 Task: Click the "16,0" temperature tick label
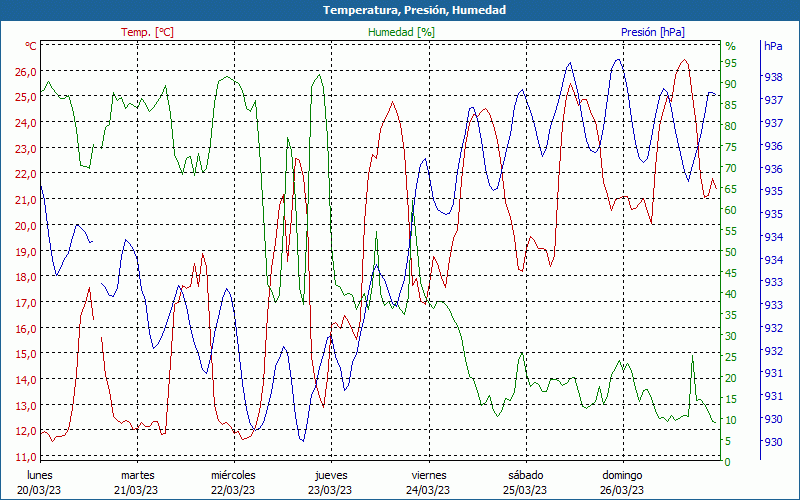point(27,328)
